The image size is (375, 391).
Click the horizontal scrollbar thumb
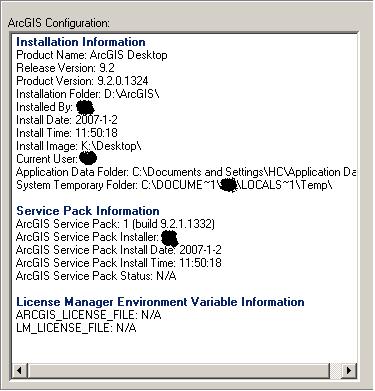click(x=179, y=370)
